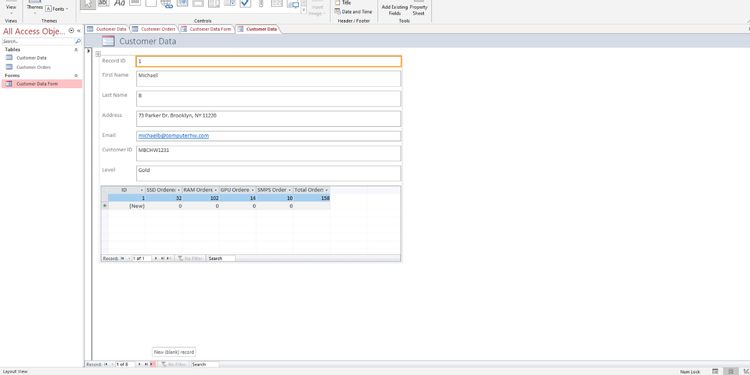Viewport: 750px width, 375px height.
Task: Pick the Hyperlink (Link) control
Action: [166, 4]
